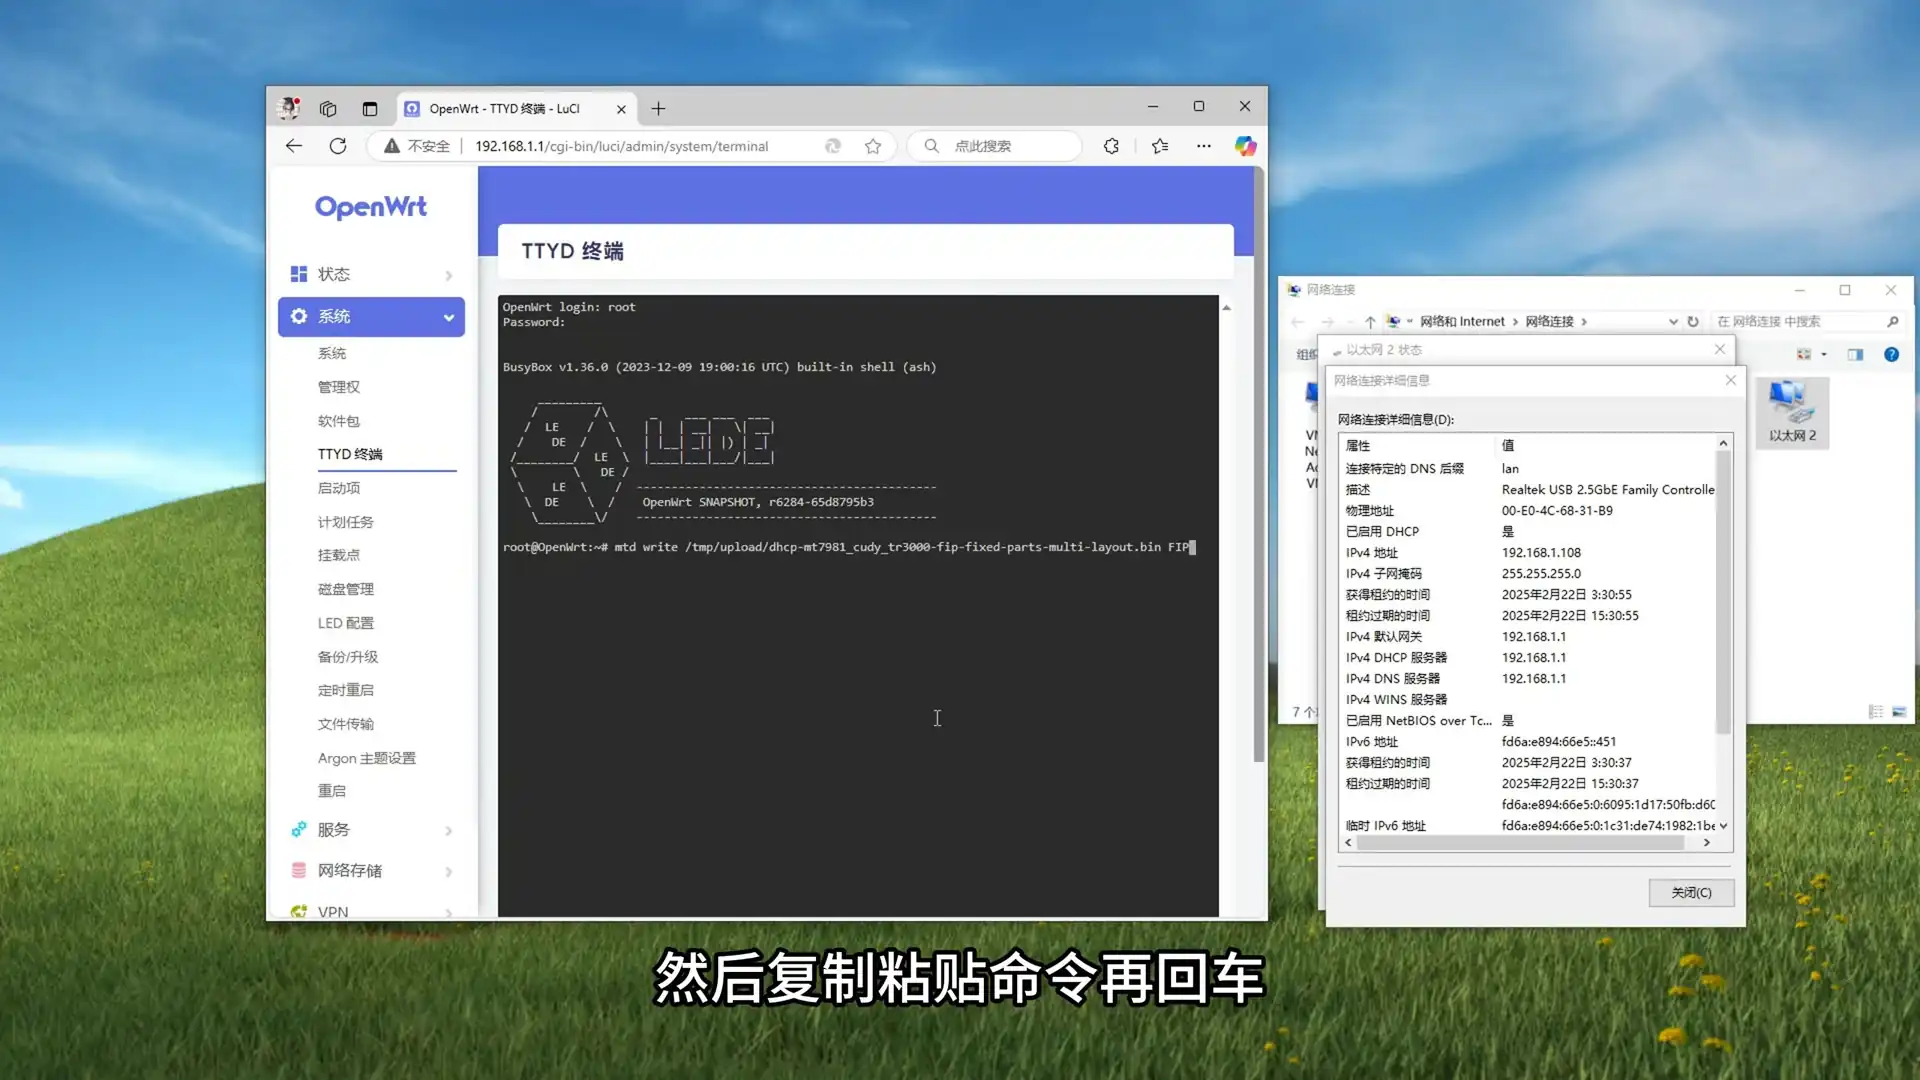
Task: Click the horizontal scrollbar in details list
Action: coord(1520,843)
